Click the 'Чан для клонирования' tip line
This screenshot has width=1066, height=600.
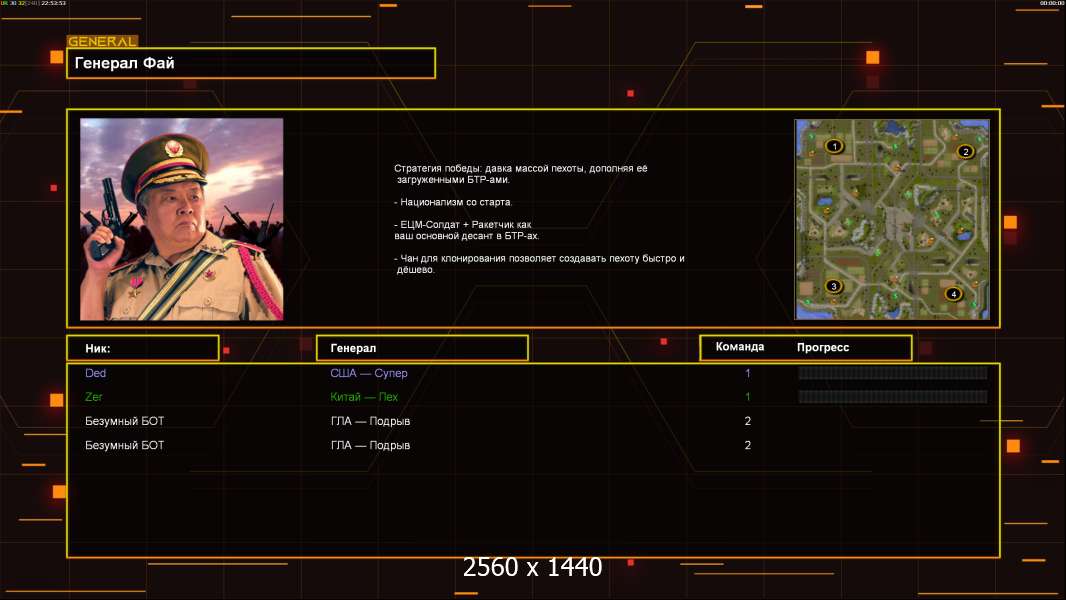(539, 264)
